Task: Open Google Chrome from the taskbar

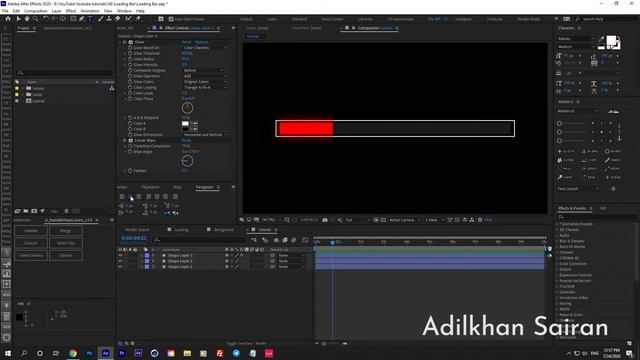Action: tap(73, 353)
